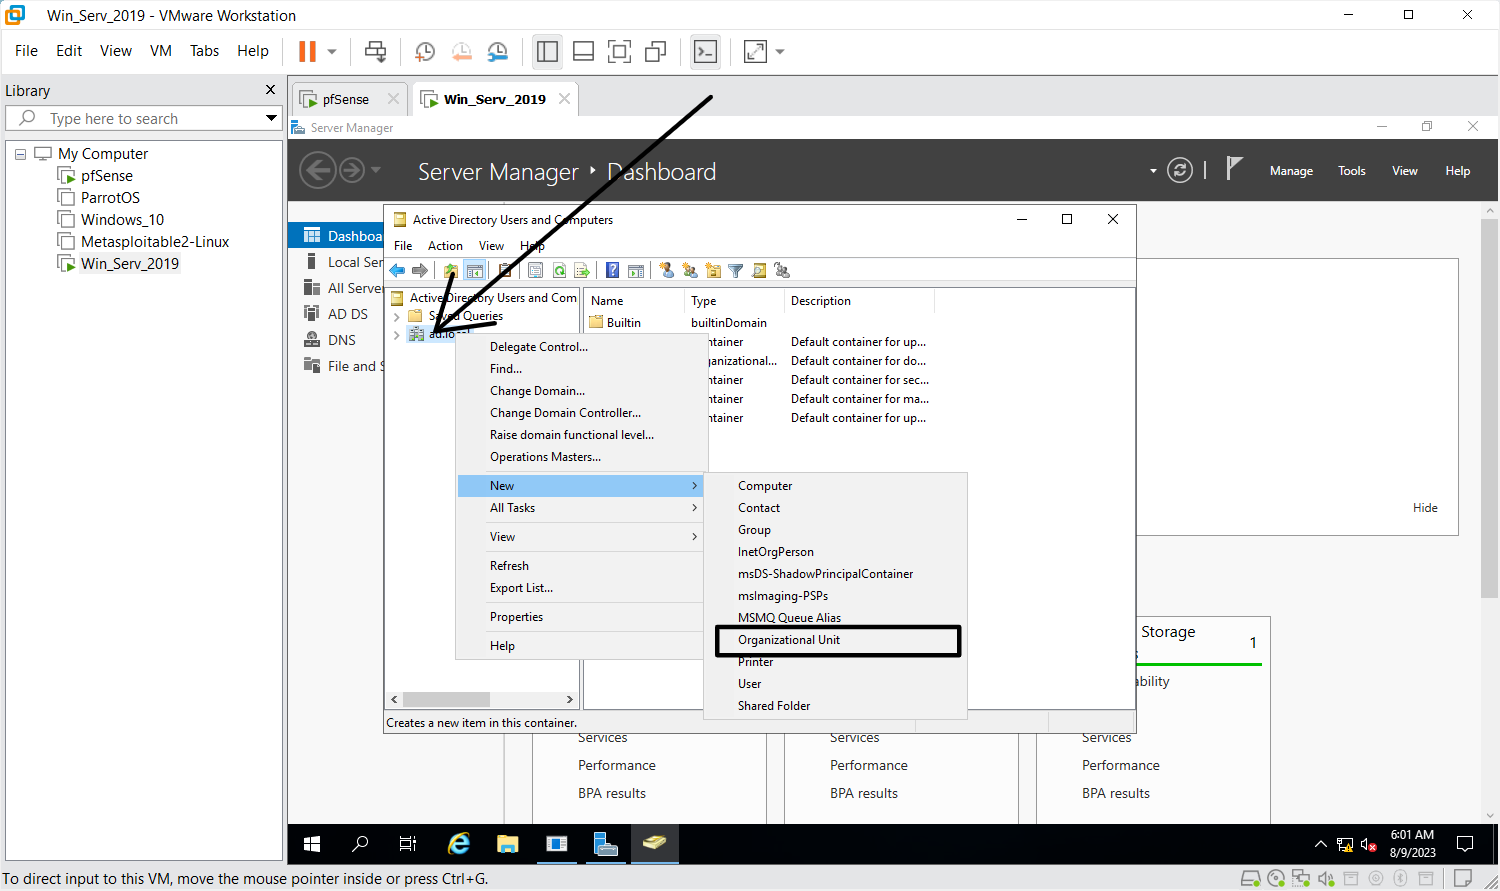Click the muted speaker tray icon
Screen dimensions: 1500x891
point(1369,846)
